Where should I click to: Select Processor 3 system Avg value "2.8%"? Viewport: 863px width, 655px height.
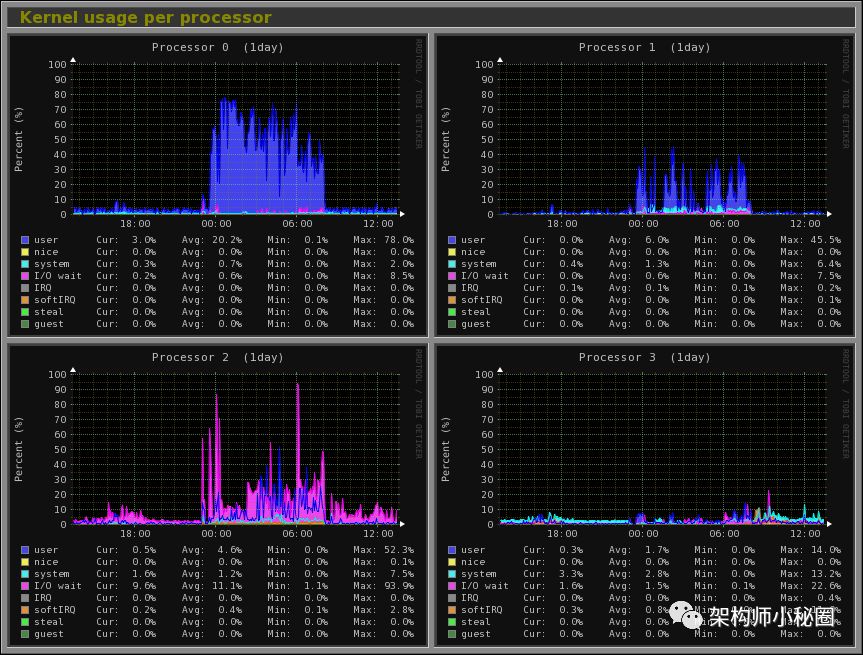[x=658, y=574]
